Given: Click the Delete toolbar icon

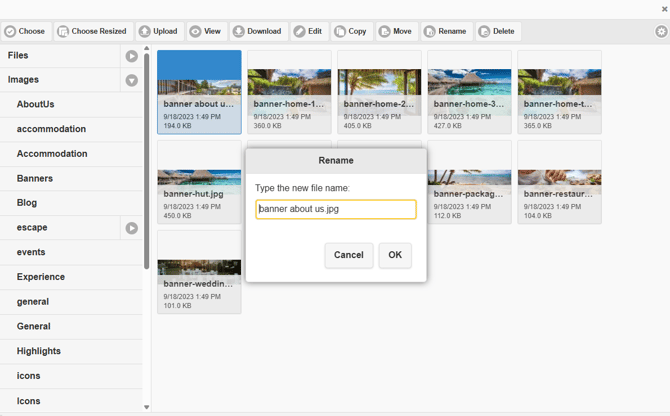Looking at the screenshot, I should pyautogui.click(x=485, y=31).
